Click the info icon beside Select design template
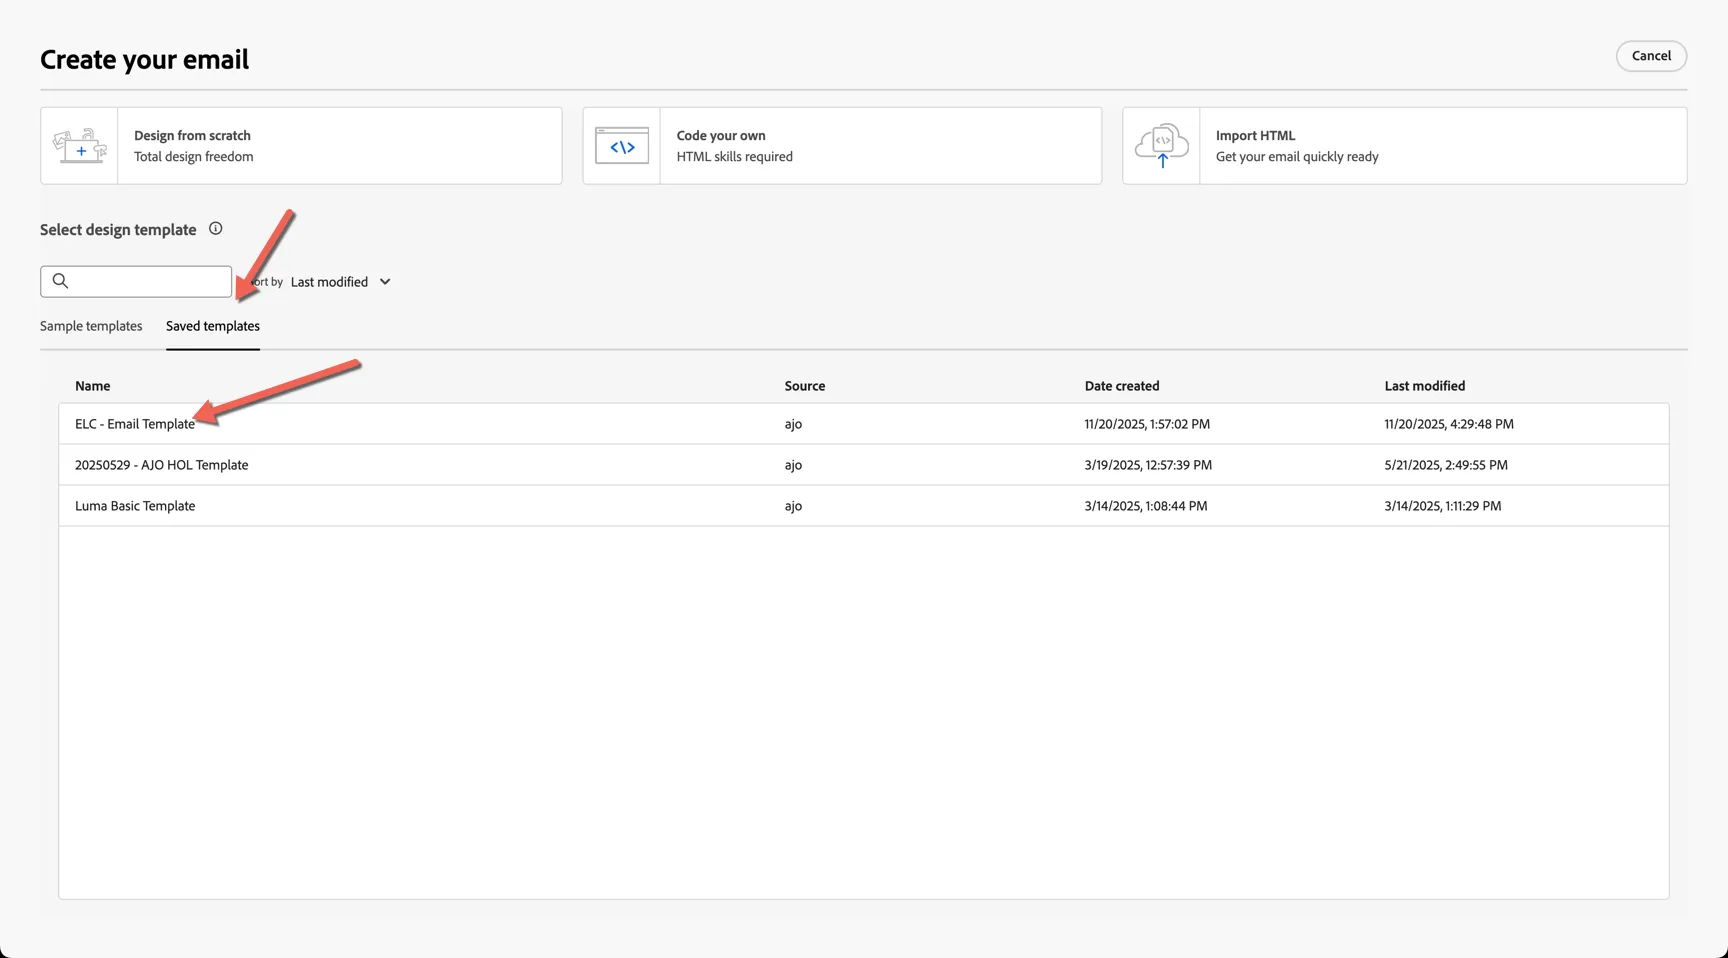 pos(215,229)
